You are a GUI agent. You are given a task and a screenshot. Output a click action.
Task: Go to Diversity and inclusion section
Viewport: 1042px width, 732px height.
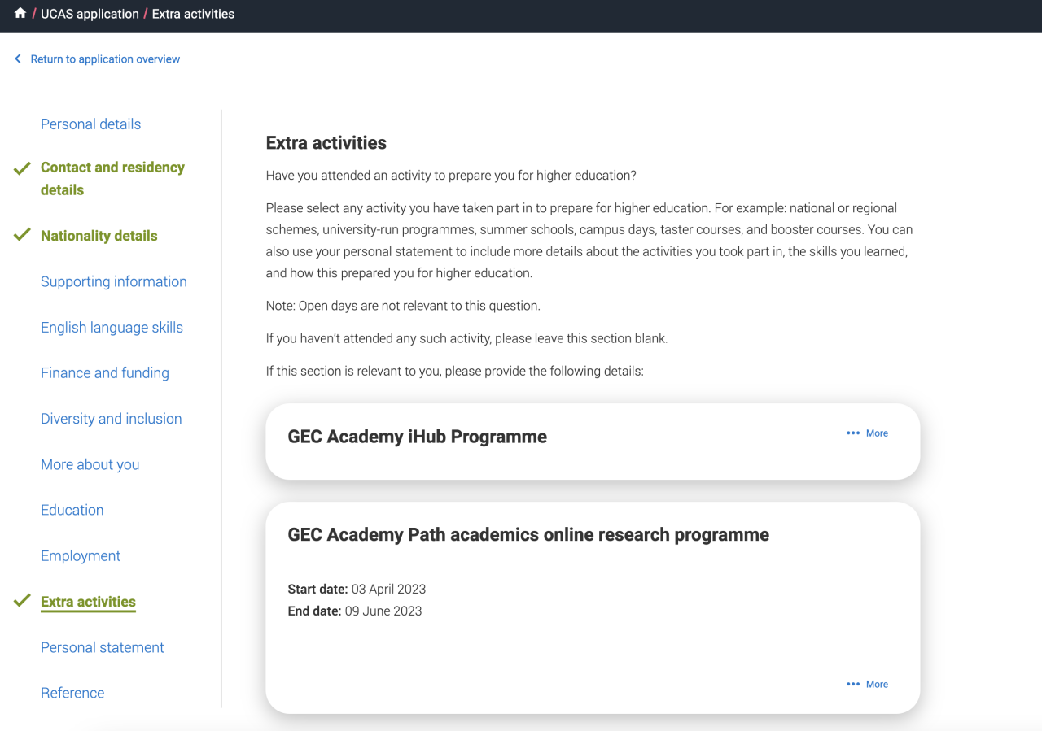(x=112, y=419)
